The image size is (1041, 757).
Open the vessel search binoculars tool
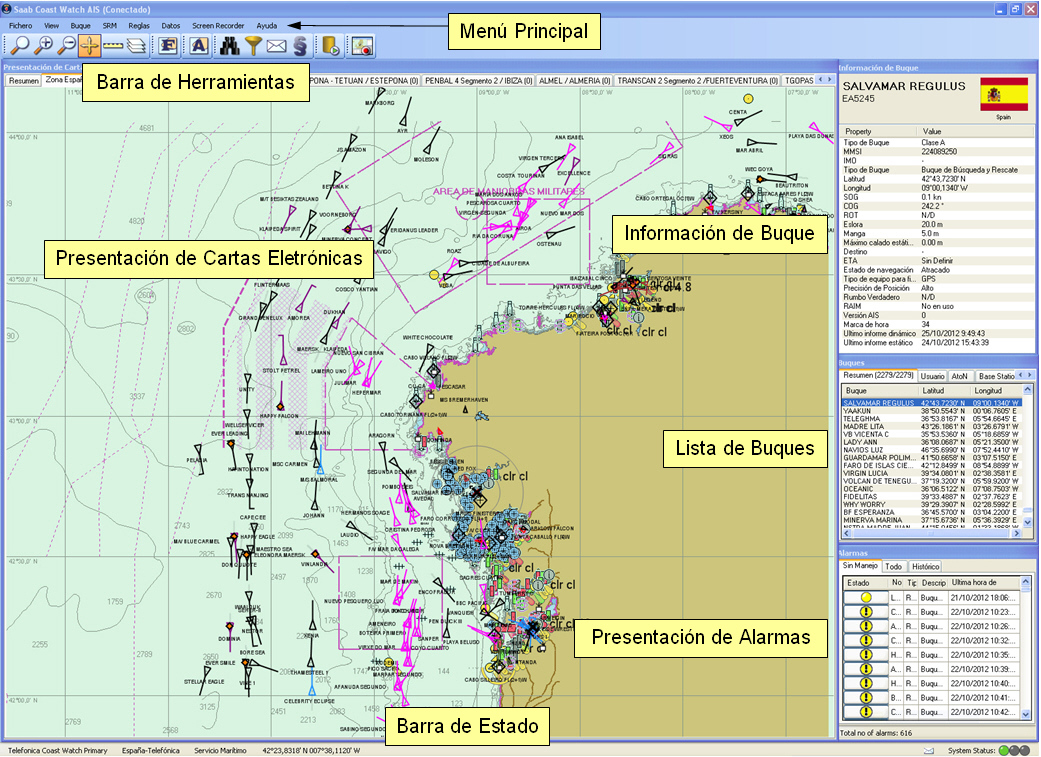(228, 44)
